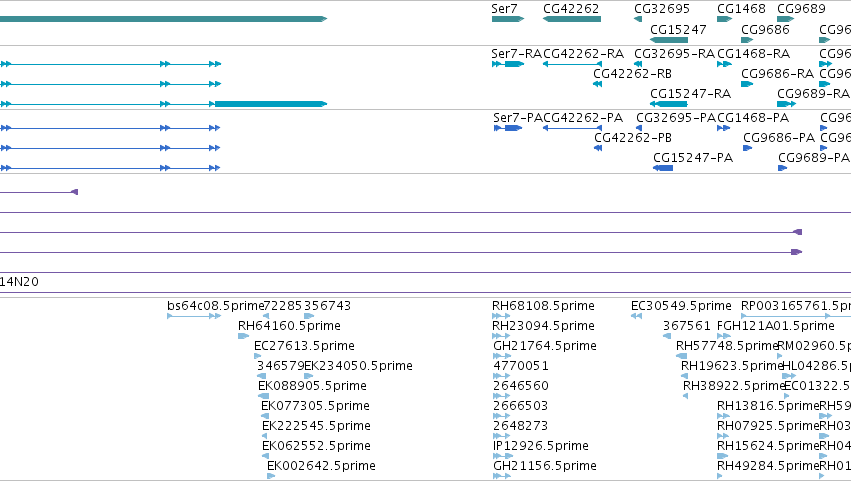Open the RH13816.5prime EST label
This screenshot has width=851, height=481.
coord(768,406)
